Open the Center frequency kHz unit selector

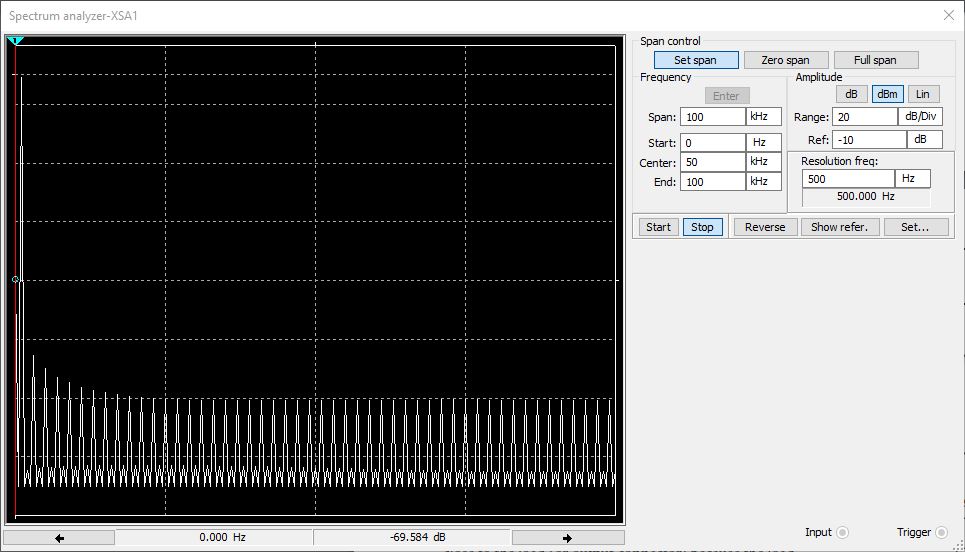coord(764,162)
